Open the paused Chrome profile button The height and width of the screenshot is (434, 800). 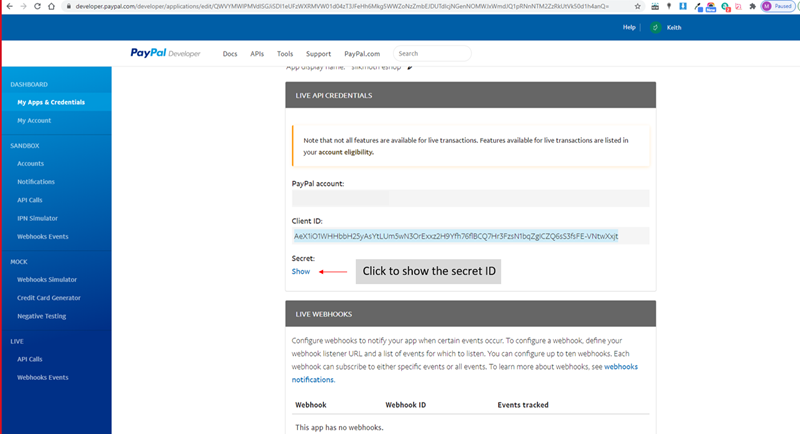tap(776, 6)
